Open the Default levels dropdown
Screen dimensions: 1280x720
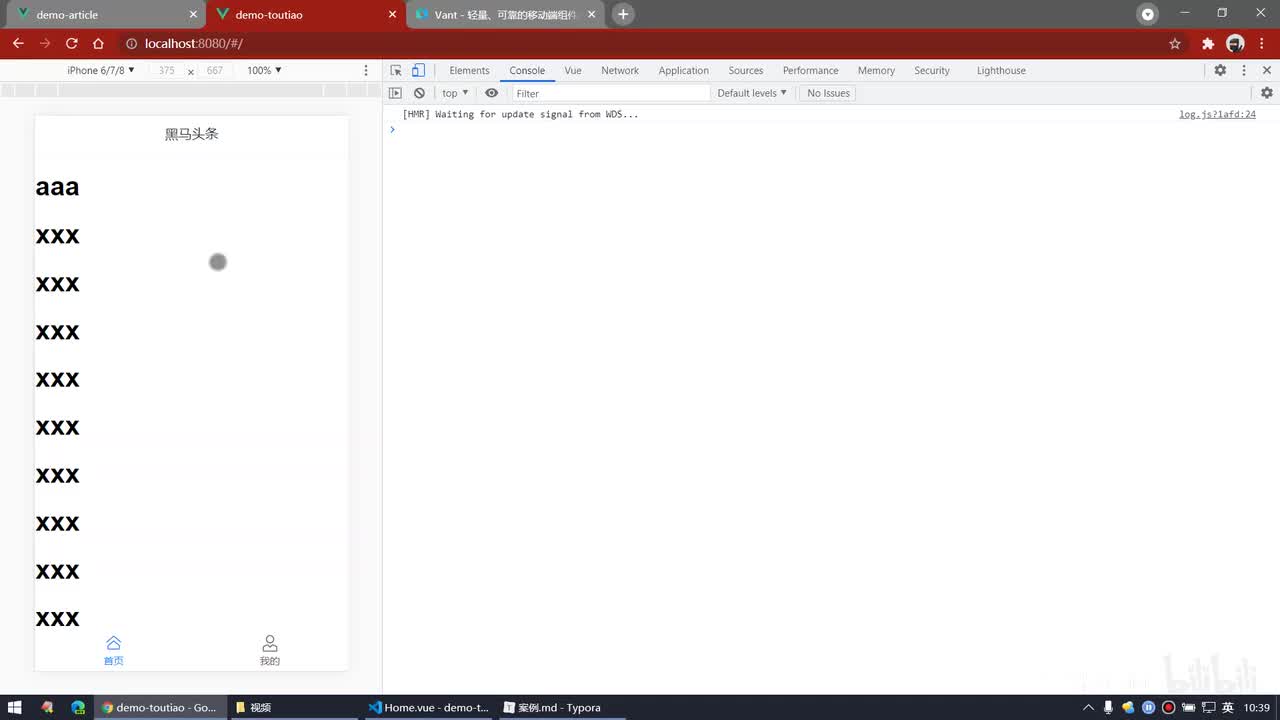click(752, 93)
